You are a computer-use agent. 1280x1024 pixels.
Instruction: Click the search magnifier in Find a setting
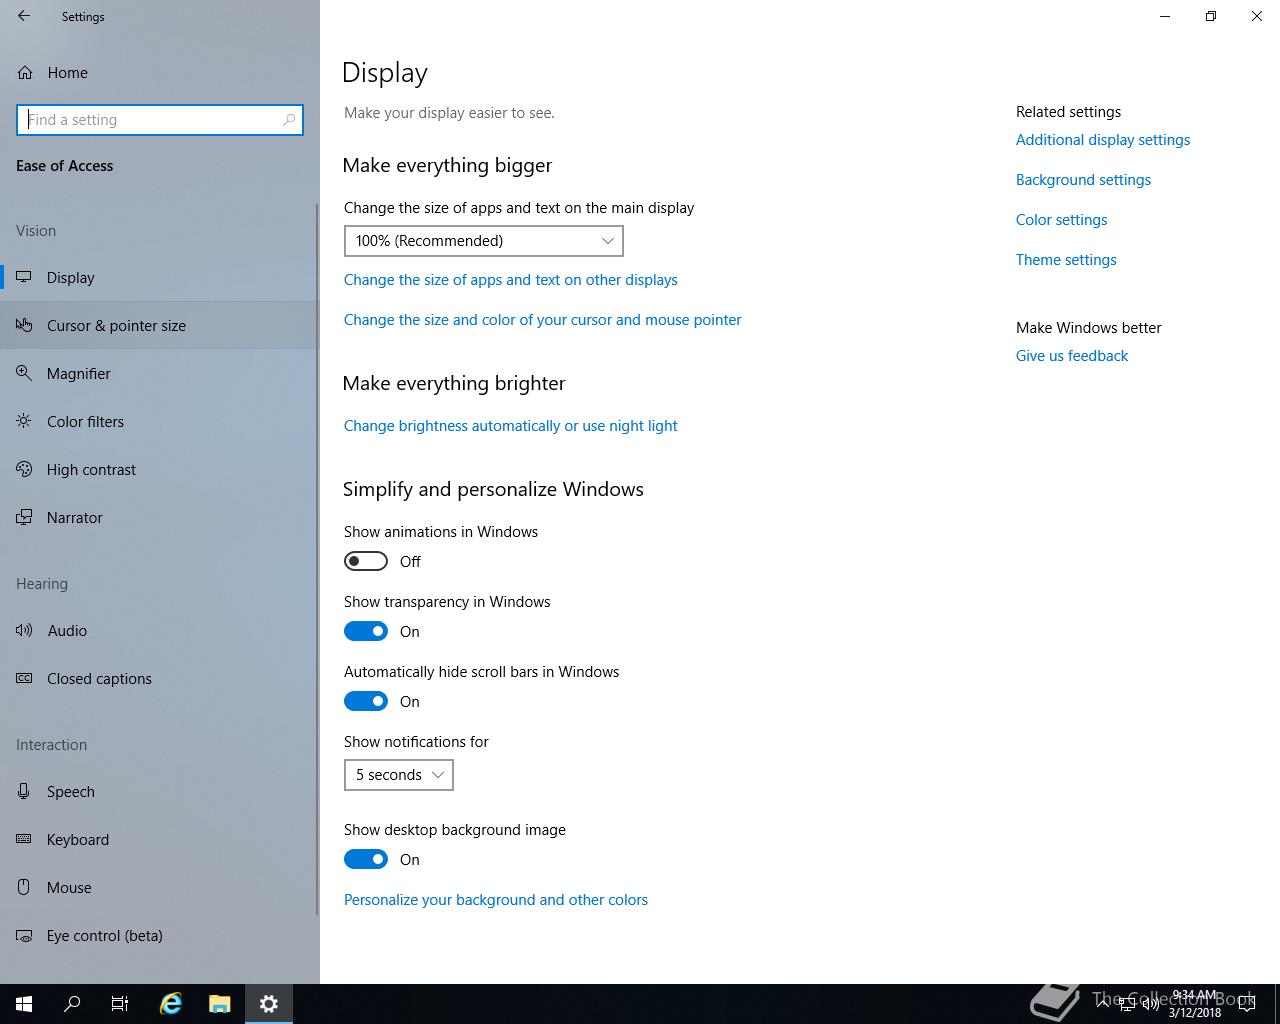pyautogui.click(x=289, y=120)
